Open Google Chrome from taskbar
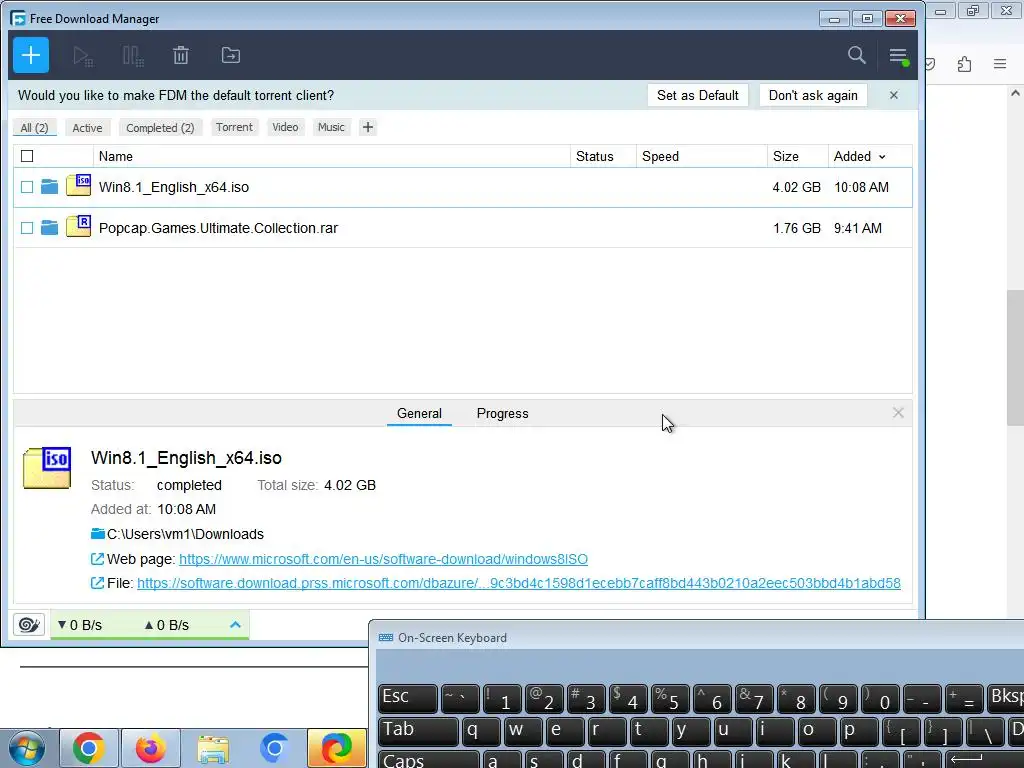Image resolution: width=1024 pixels, height=768 pixels. click(x=88, y=748)
